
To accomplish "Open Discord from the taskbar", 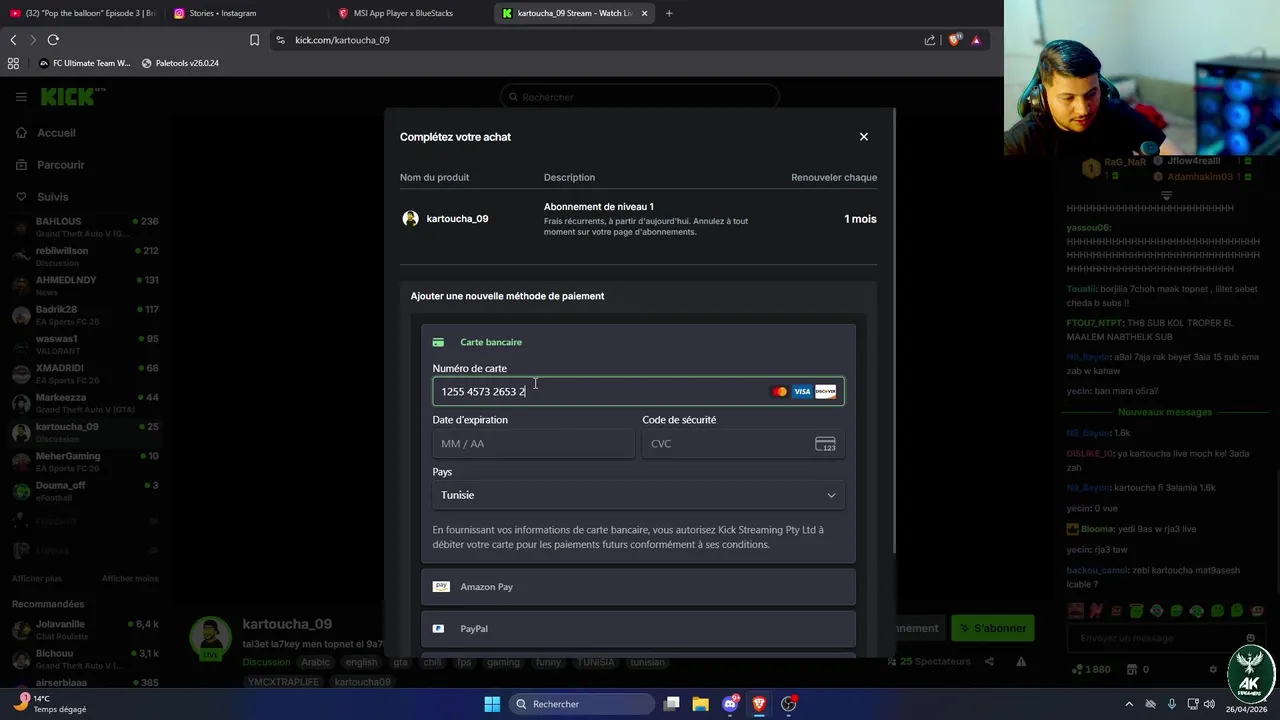I will tap(730, 704).
